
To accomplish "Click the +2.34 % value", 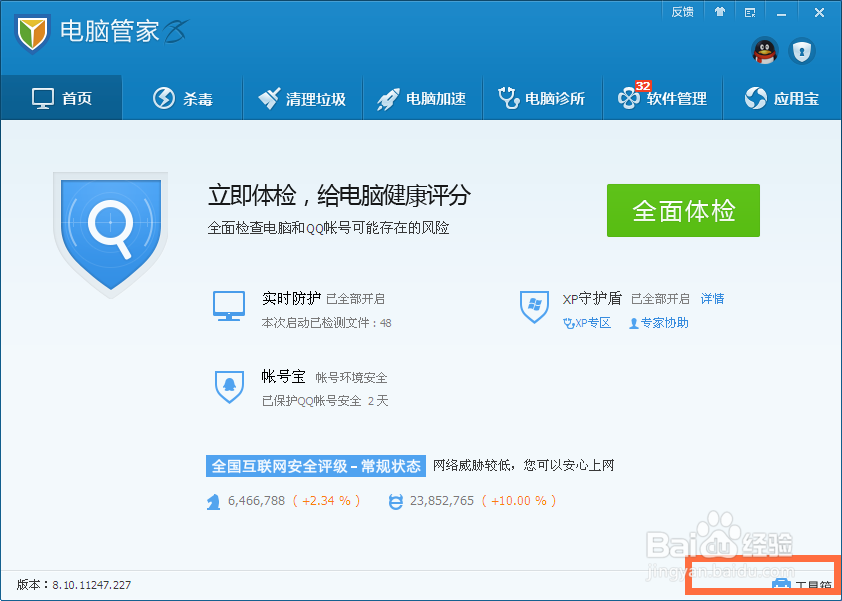I will [x=326, y=501].
